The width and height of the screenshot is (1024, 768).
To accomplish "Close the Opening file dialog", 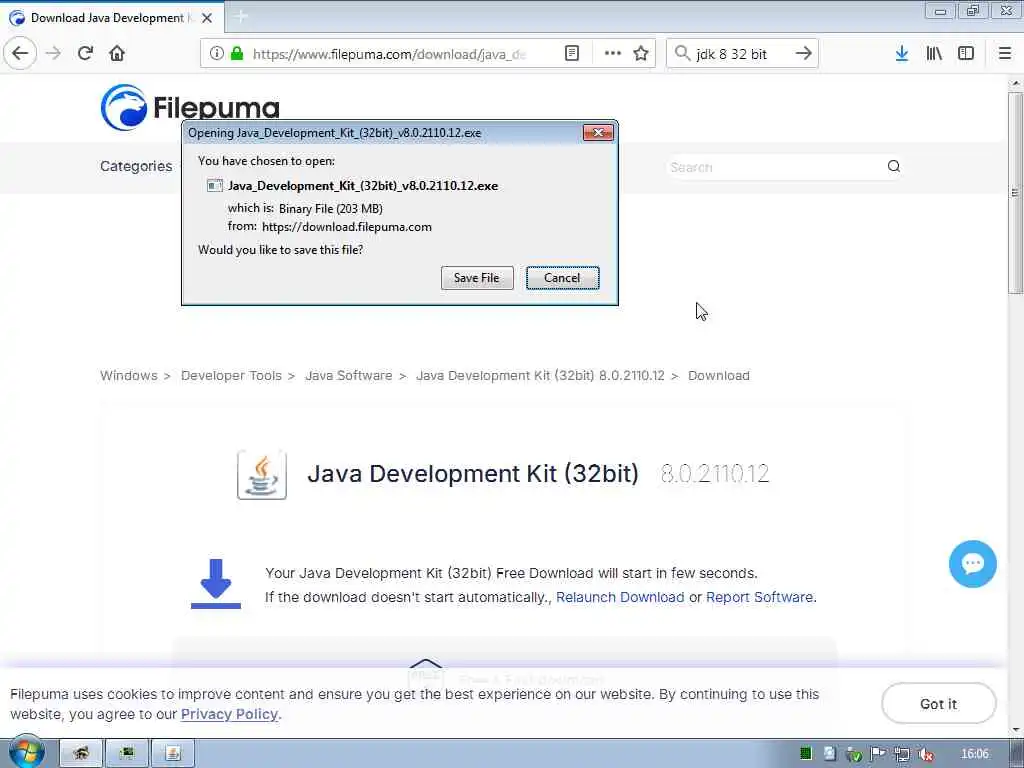I will tap(598, 133).
